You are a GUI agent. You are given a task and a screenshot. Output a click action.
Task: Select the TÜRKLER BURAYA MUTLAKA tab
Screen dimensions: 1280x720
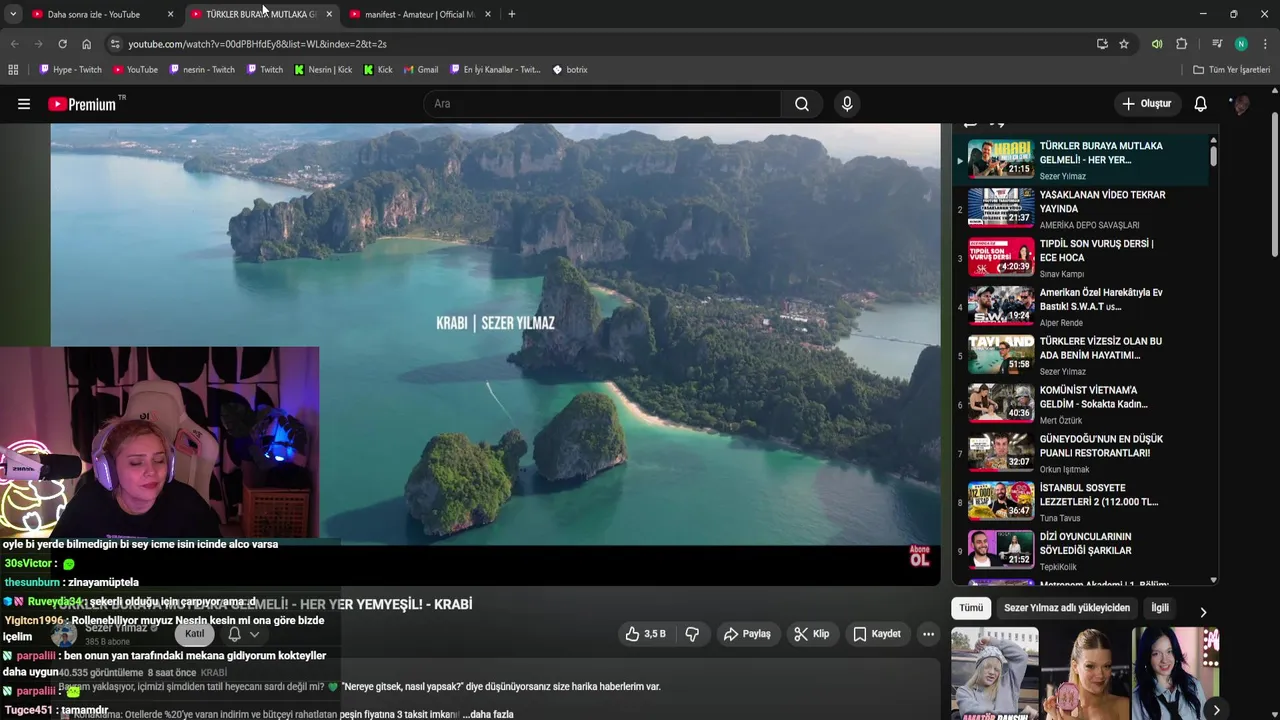tap(261, 14)
